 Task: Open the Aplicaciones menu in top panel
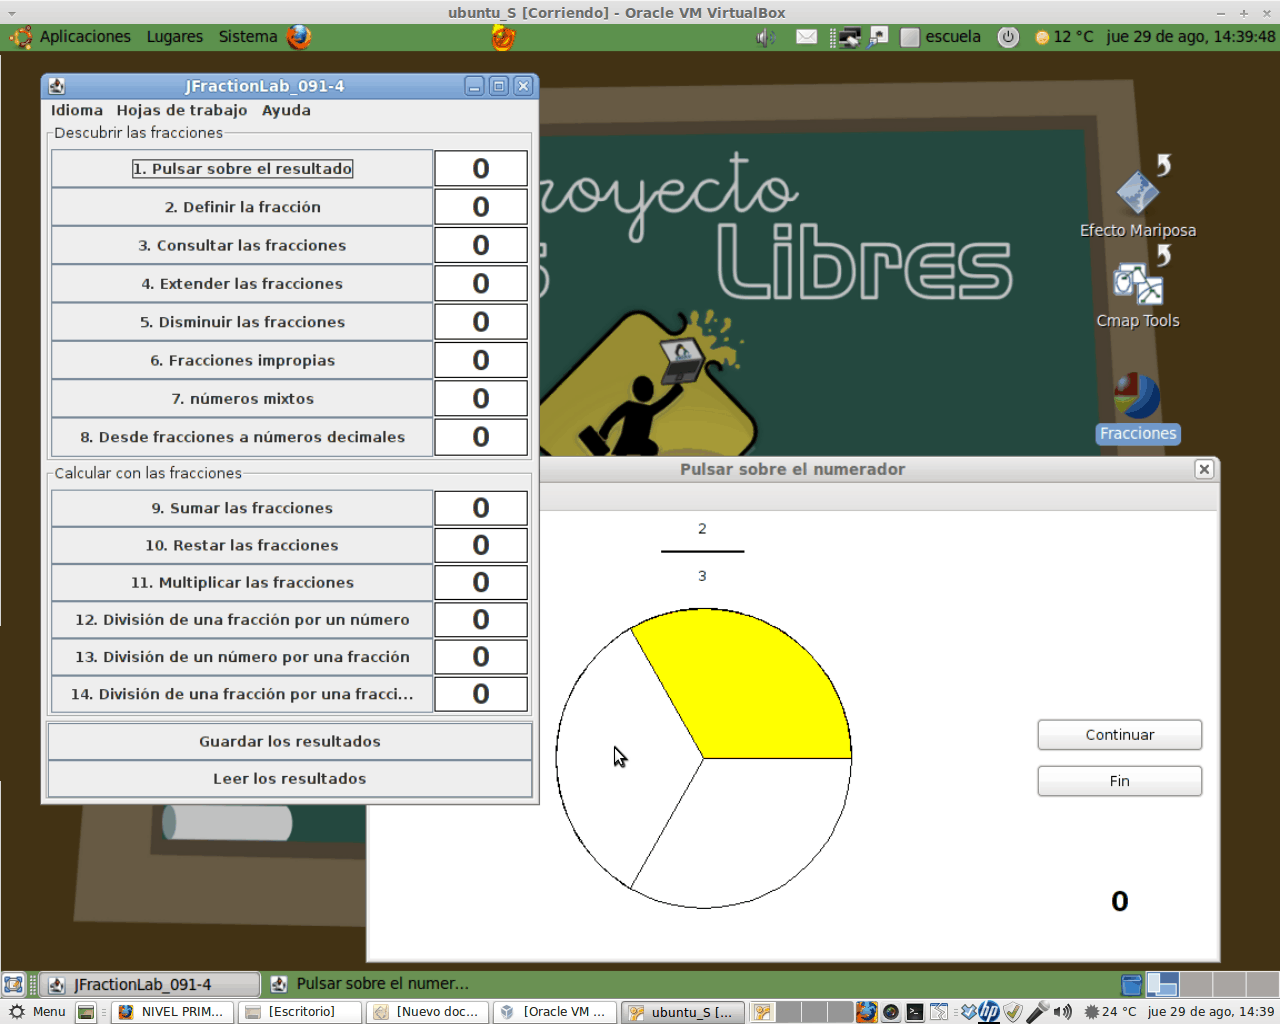[84, 37]
